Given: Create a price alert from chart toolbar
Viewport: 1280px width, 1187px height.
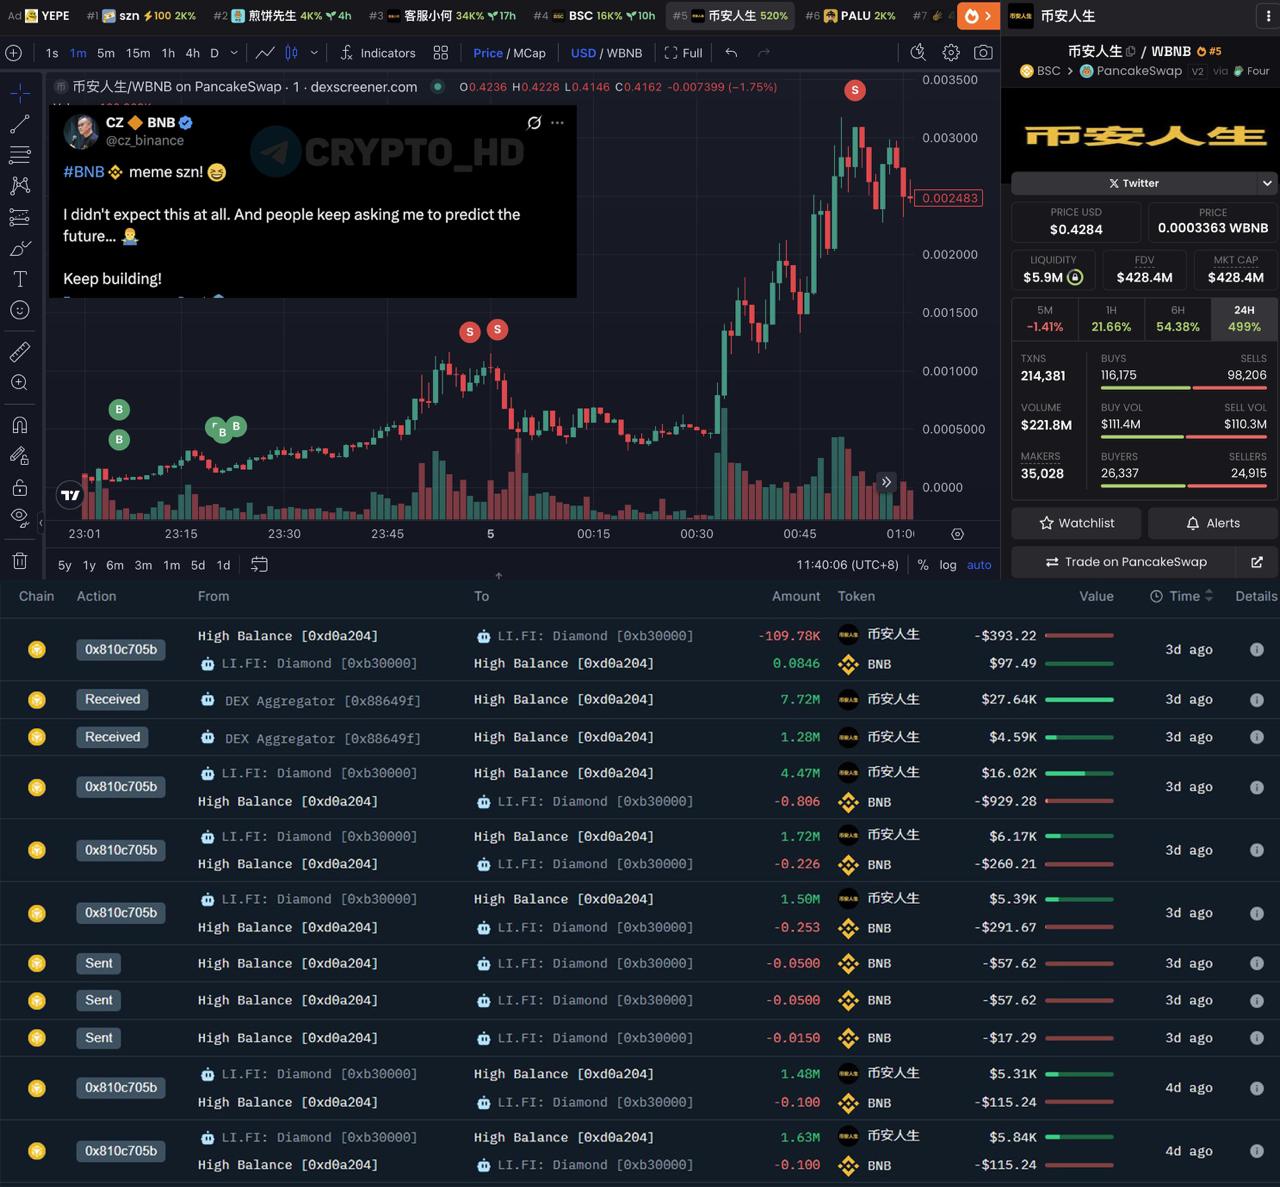Looking at the screenshot, I should pyautogui.click(x=918, y=53).
